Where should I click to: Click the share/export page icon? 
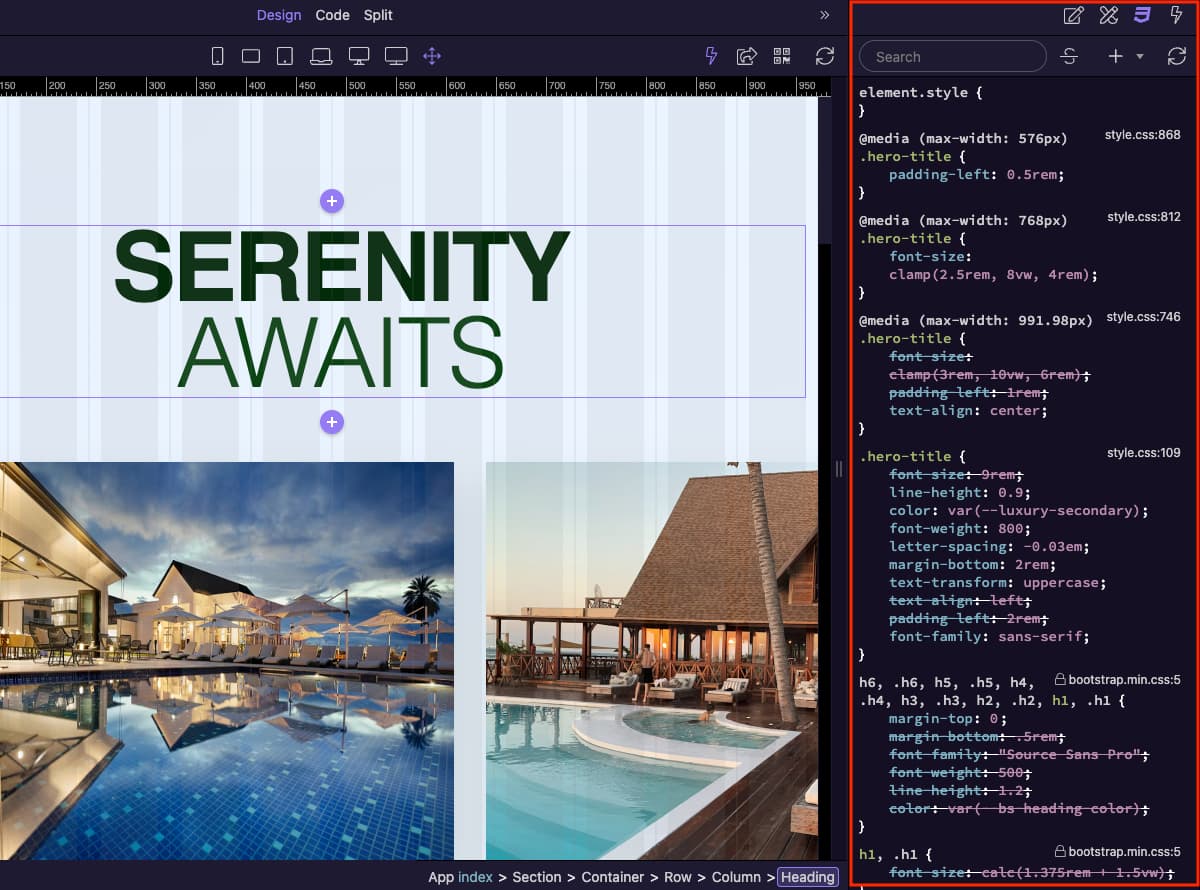click(x=746, y=56)
